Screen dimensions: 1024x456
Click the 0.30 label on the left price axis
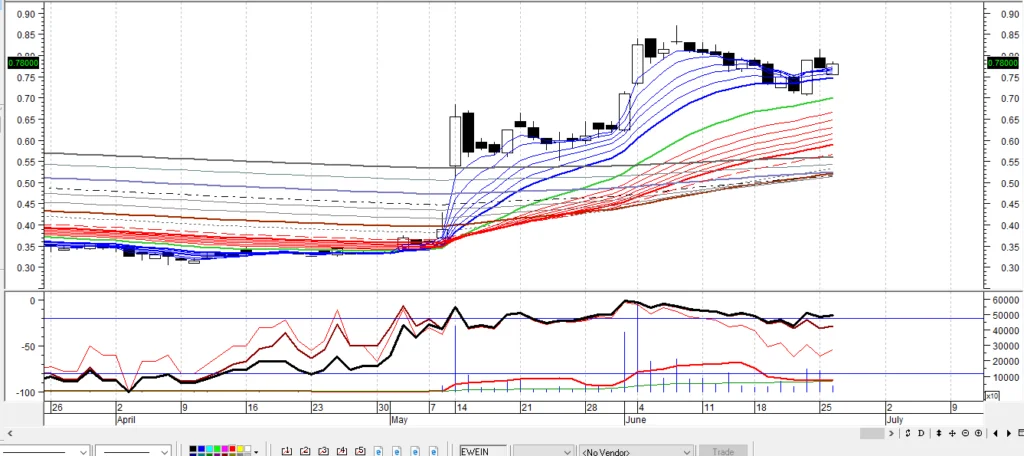point(26,268)
